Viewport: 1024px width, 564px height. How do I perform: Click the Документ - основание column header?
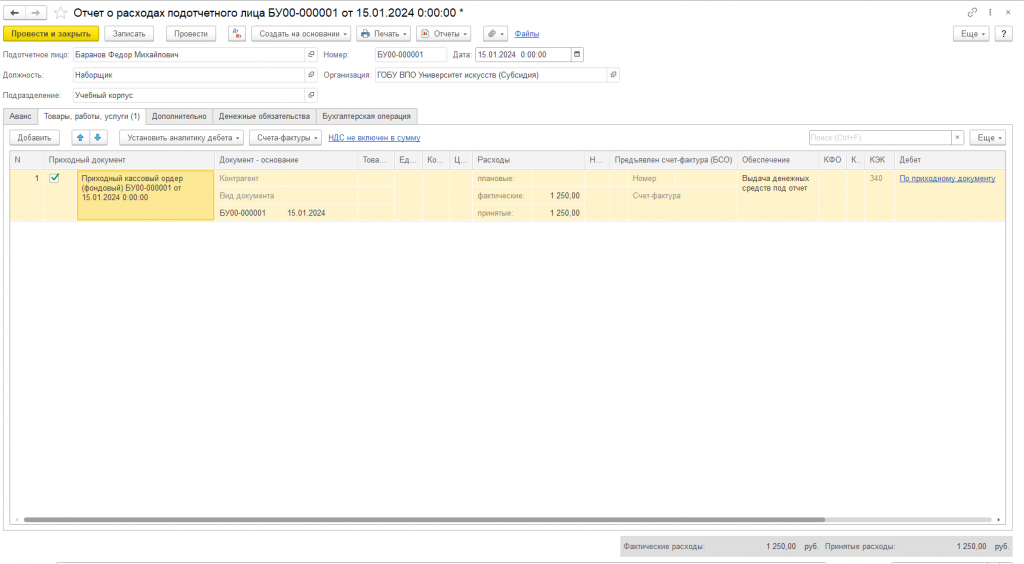click(286, 160)
